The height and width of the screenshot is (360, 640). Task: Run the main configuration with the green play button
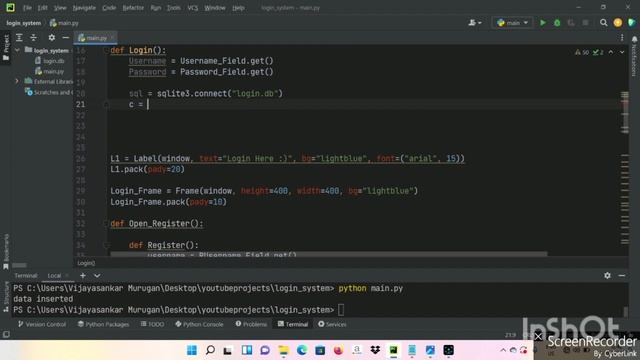click(542, 23)
